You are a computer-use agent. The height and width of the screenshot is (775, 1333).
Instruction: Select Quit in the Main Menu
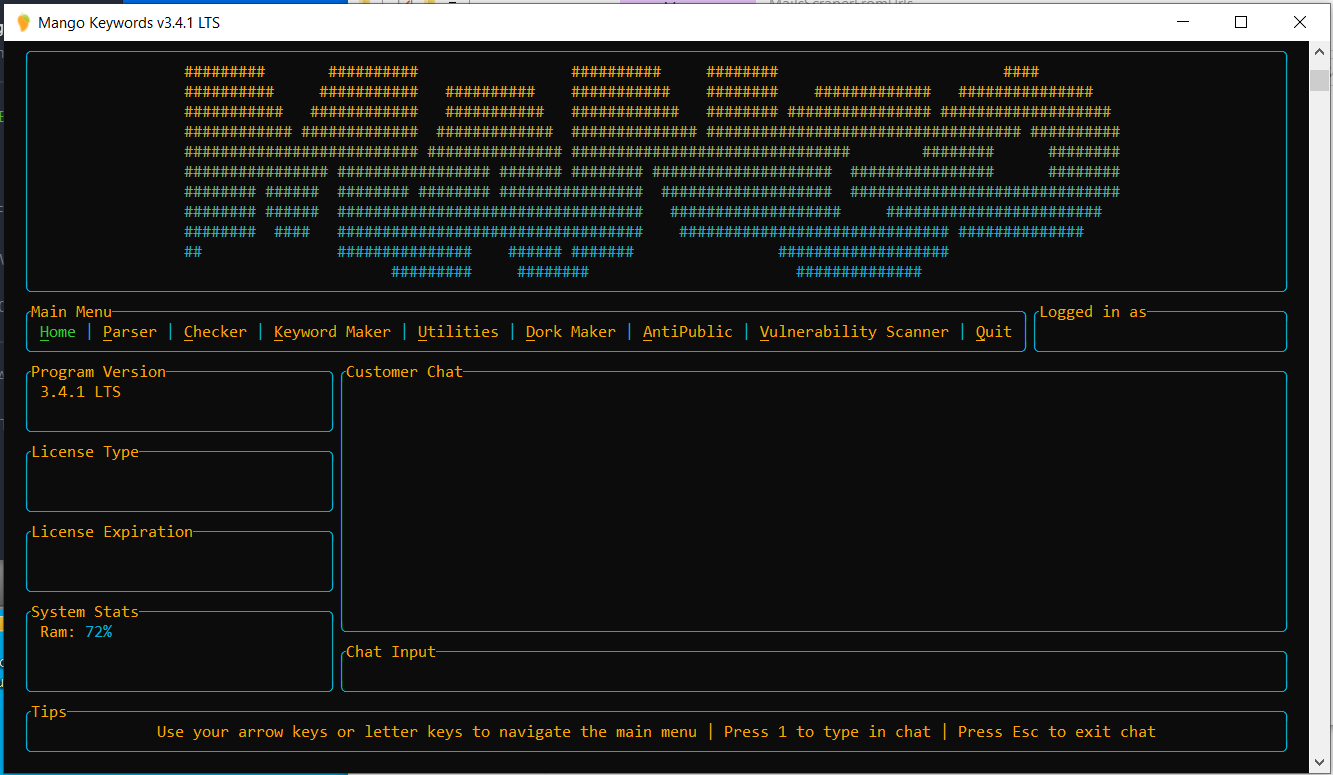coord(994,332)
